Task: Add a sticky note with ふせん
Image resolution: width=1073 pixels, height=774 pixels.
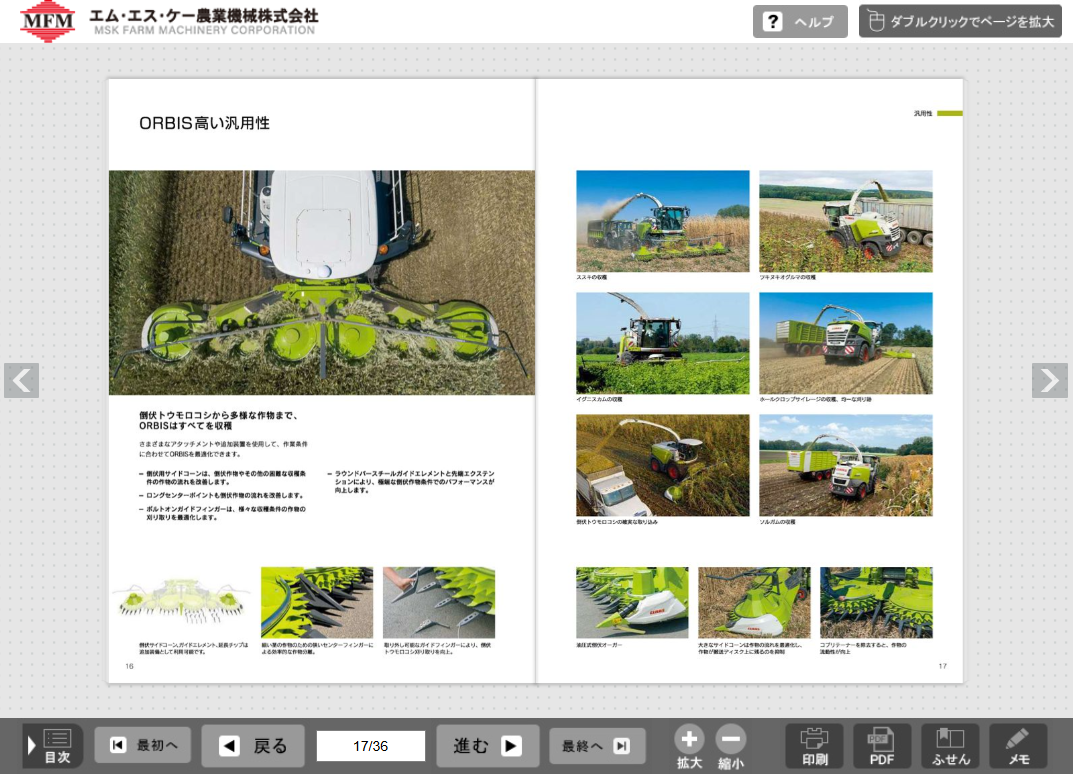Action: (x=950, y=746)
